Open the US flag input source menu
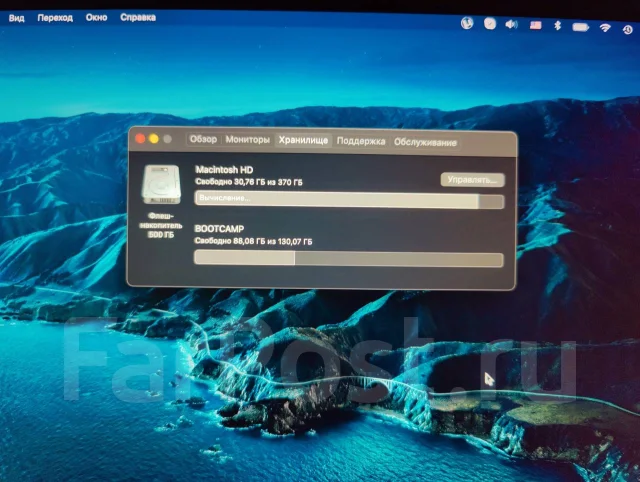The width and height of the screenshot is (640, 482). pyautogui.click(x=536, y=25)
